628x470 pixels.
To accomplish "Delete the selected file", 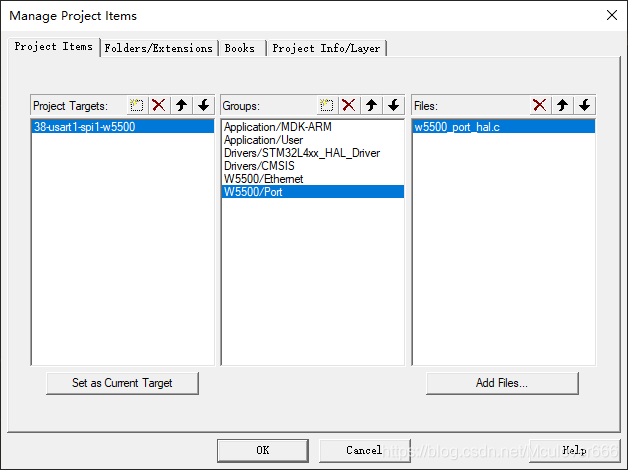I will pyautogui.click(x=540, y=105).
